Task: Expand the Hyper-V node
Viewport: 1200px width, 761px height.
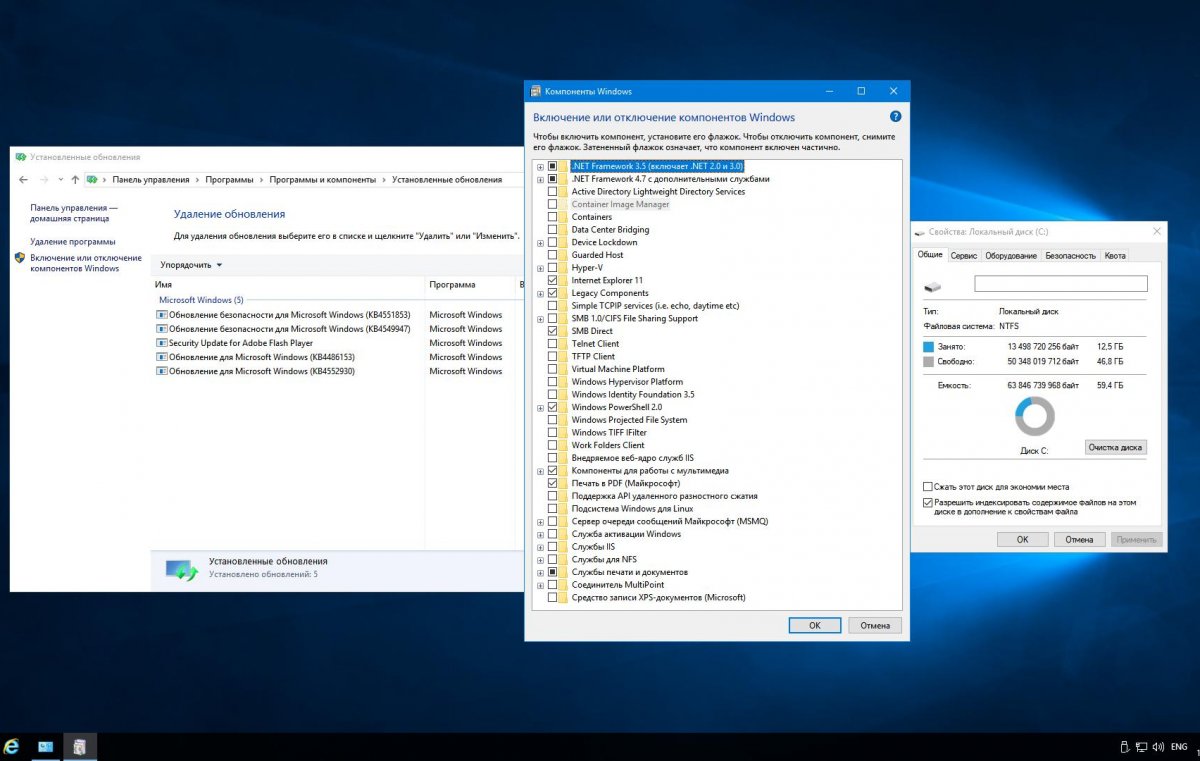Action: click(x=540, y=268)
